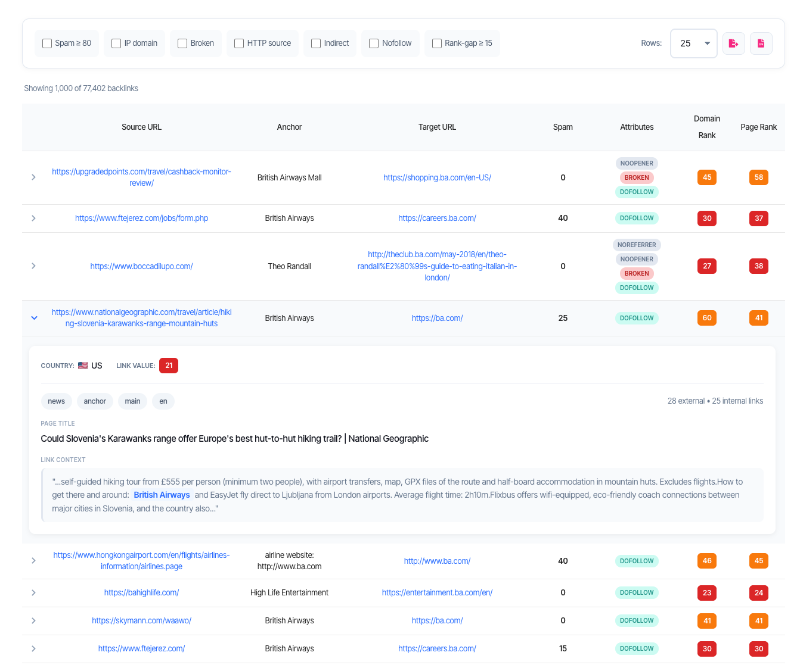Click the 'anchor' tag chip
800x668 pixels.
[95, 401]
